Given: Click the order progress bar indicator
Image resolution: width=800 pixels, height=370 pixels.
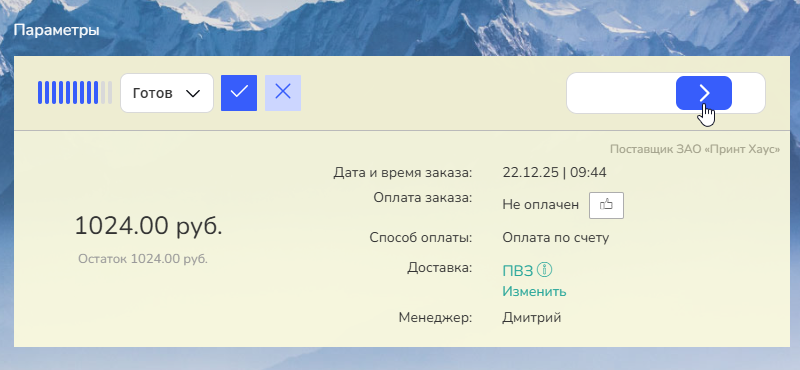Looking at the screenshot, I should (74, 92).
